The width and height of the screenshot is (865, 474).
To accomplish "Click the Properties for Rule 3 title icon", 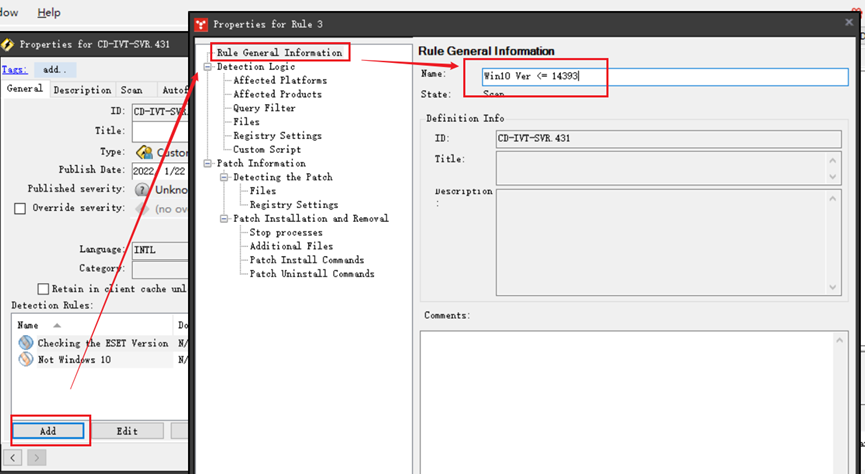I will point(201,24).
